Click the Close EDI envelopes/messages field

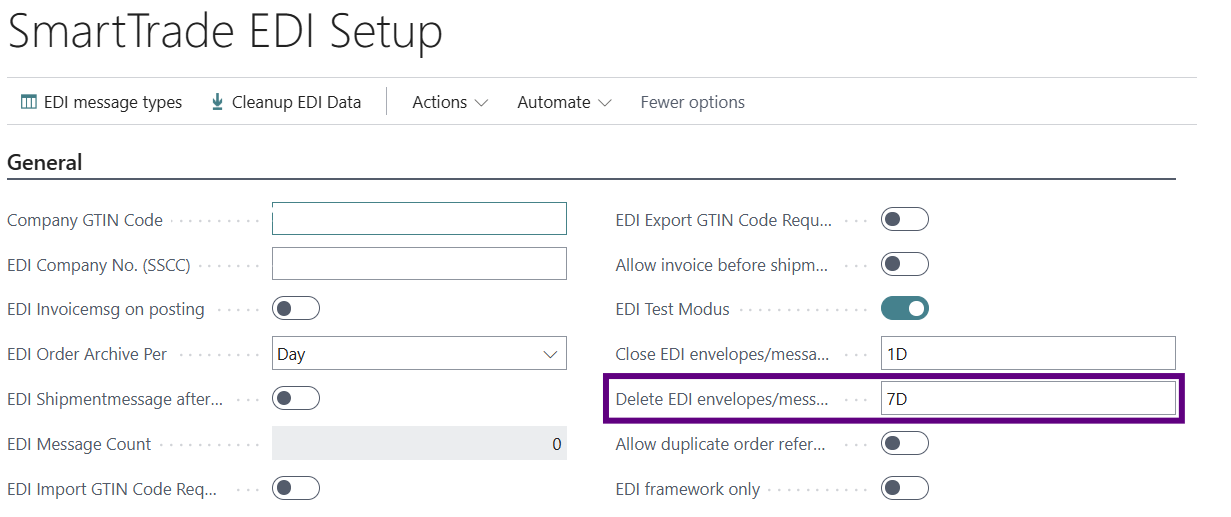(x=1027, y=354)
